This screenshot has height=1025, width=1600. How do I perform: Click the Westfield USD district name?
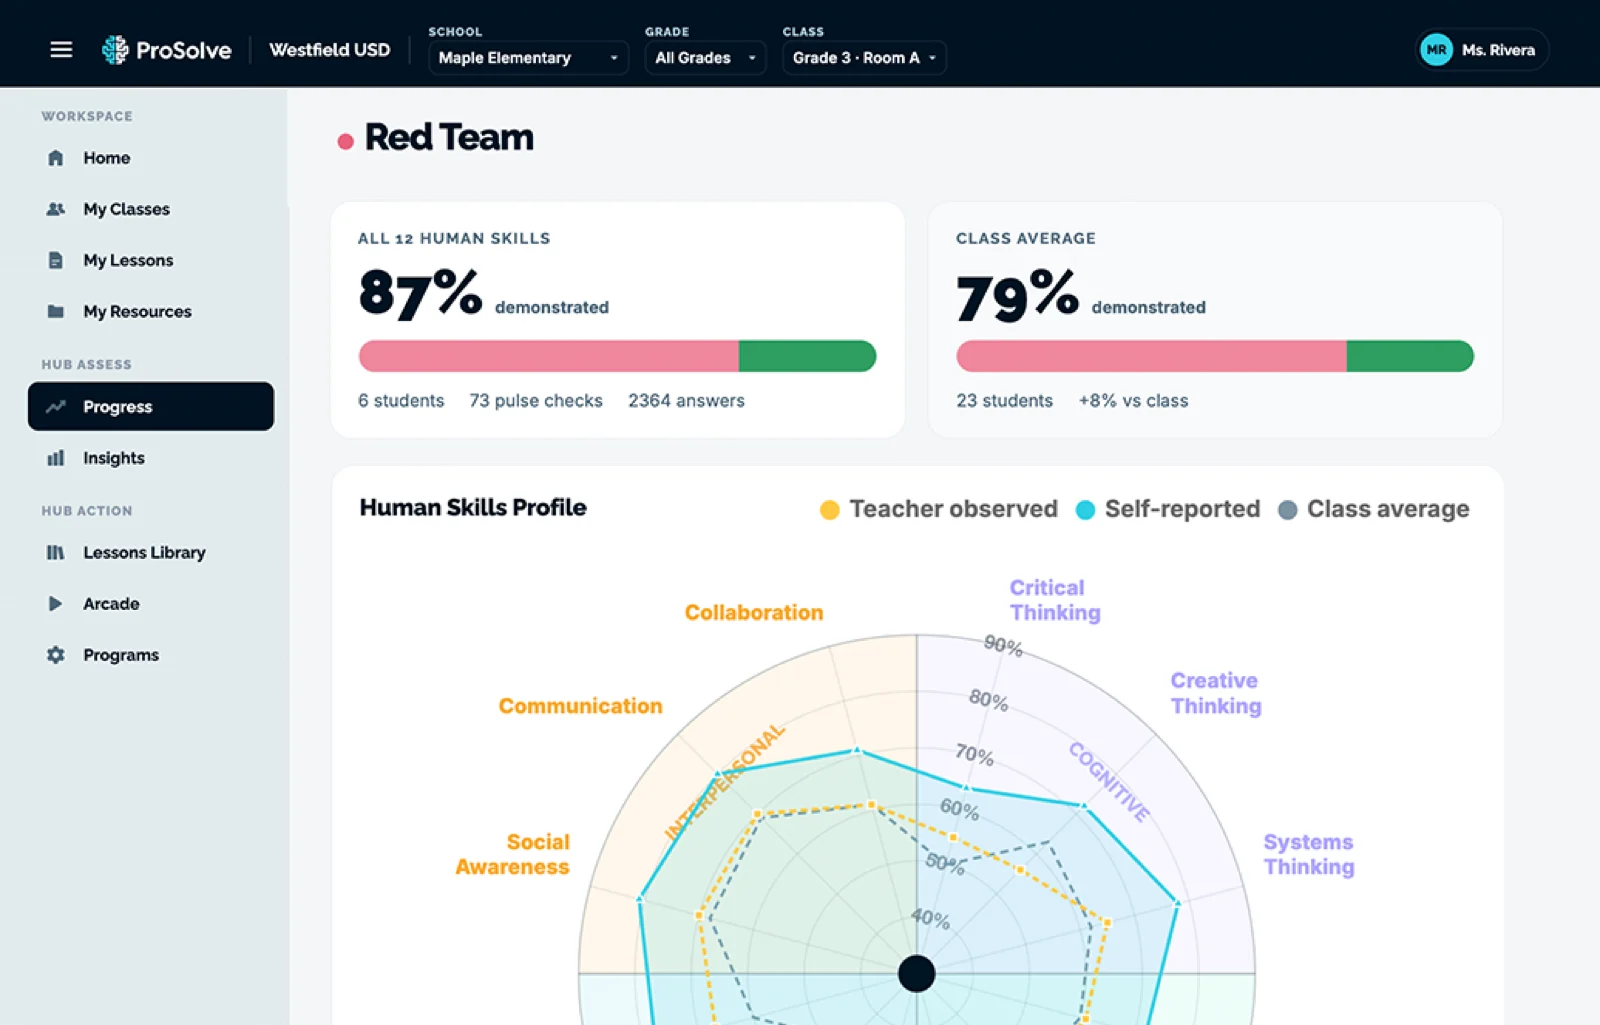click(x=329, y=50)
